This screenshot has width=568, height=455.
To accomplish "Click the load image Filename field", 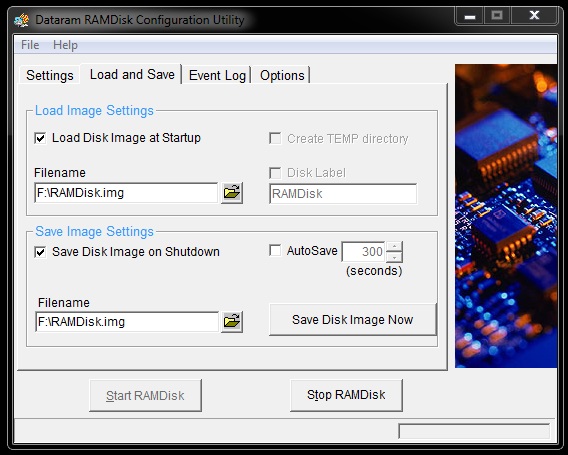I will click(x=126, y=193).
